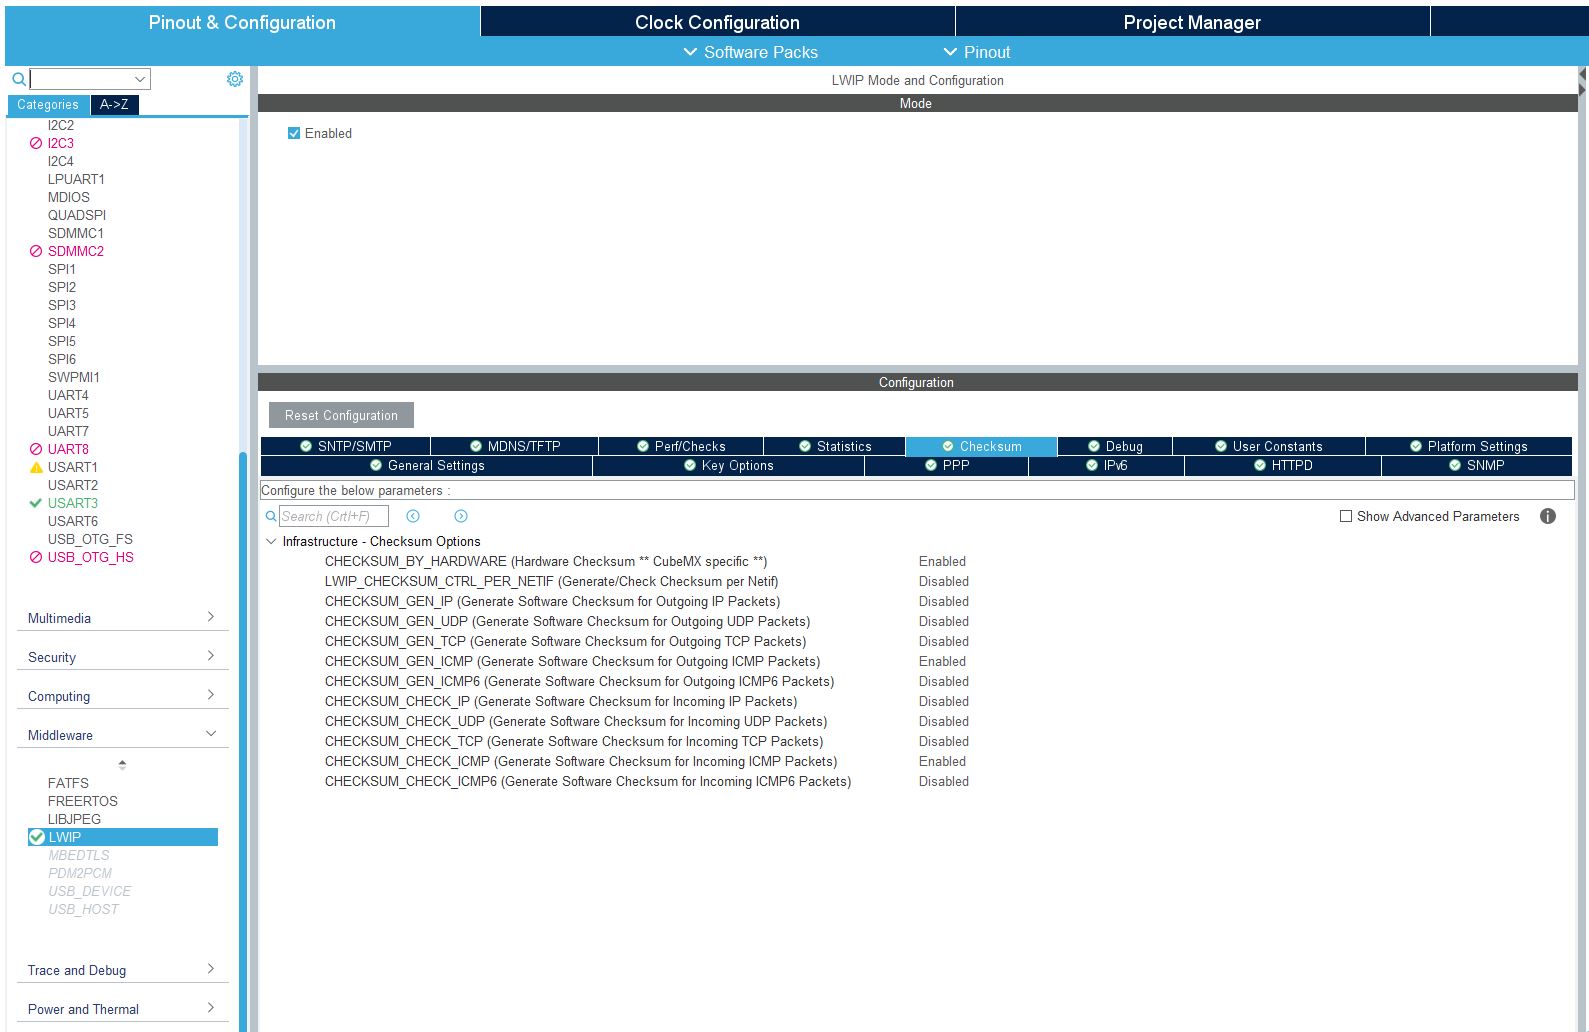The width and height of the screenshot is (1589, 1032).
Task: Select FATFS in Middleware list
Action: [68, 783]
